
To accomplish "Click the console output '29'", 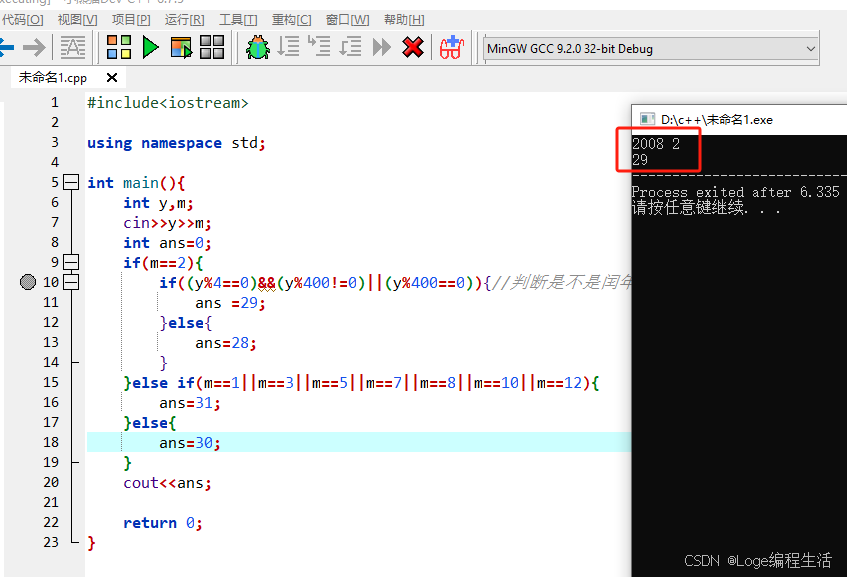I will click(x=640, y=160).
